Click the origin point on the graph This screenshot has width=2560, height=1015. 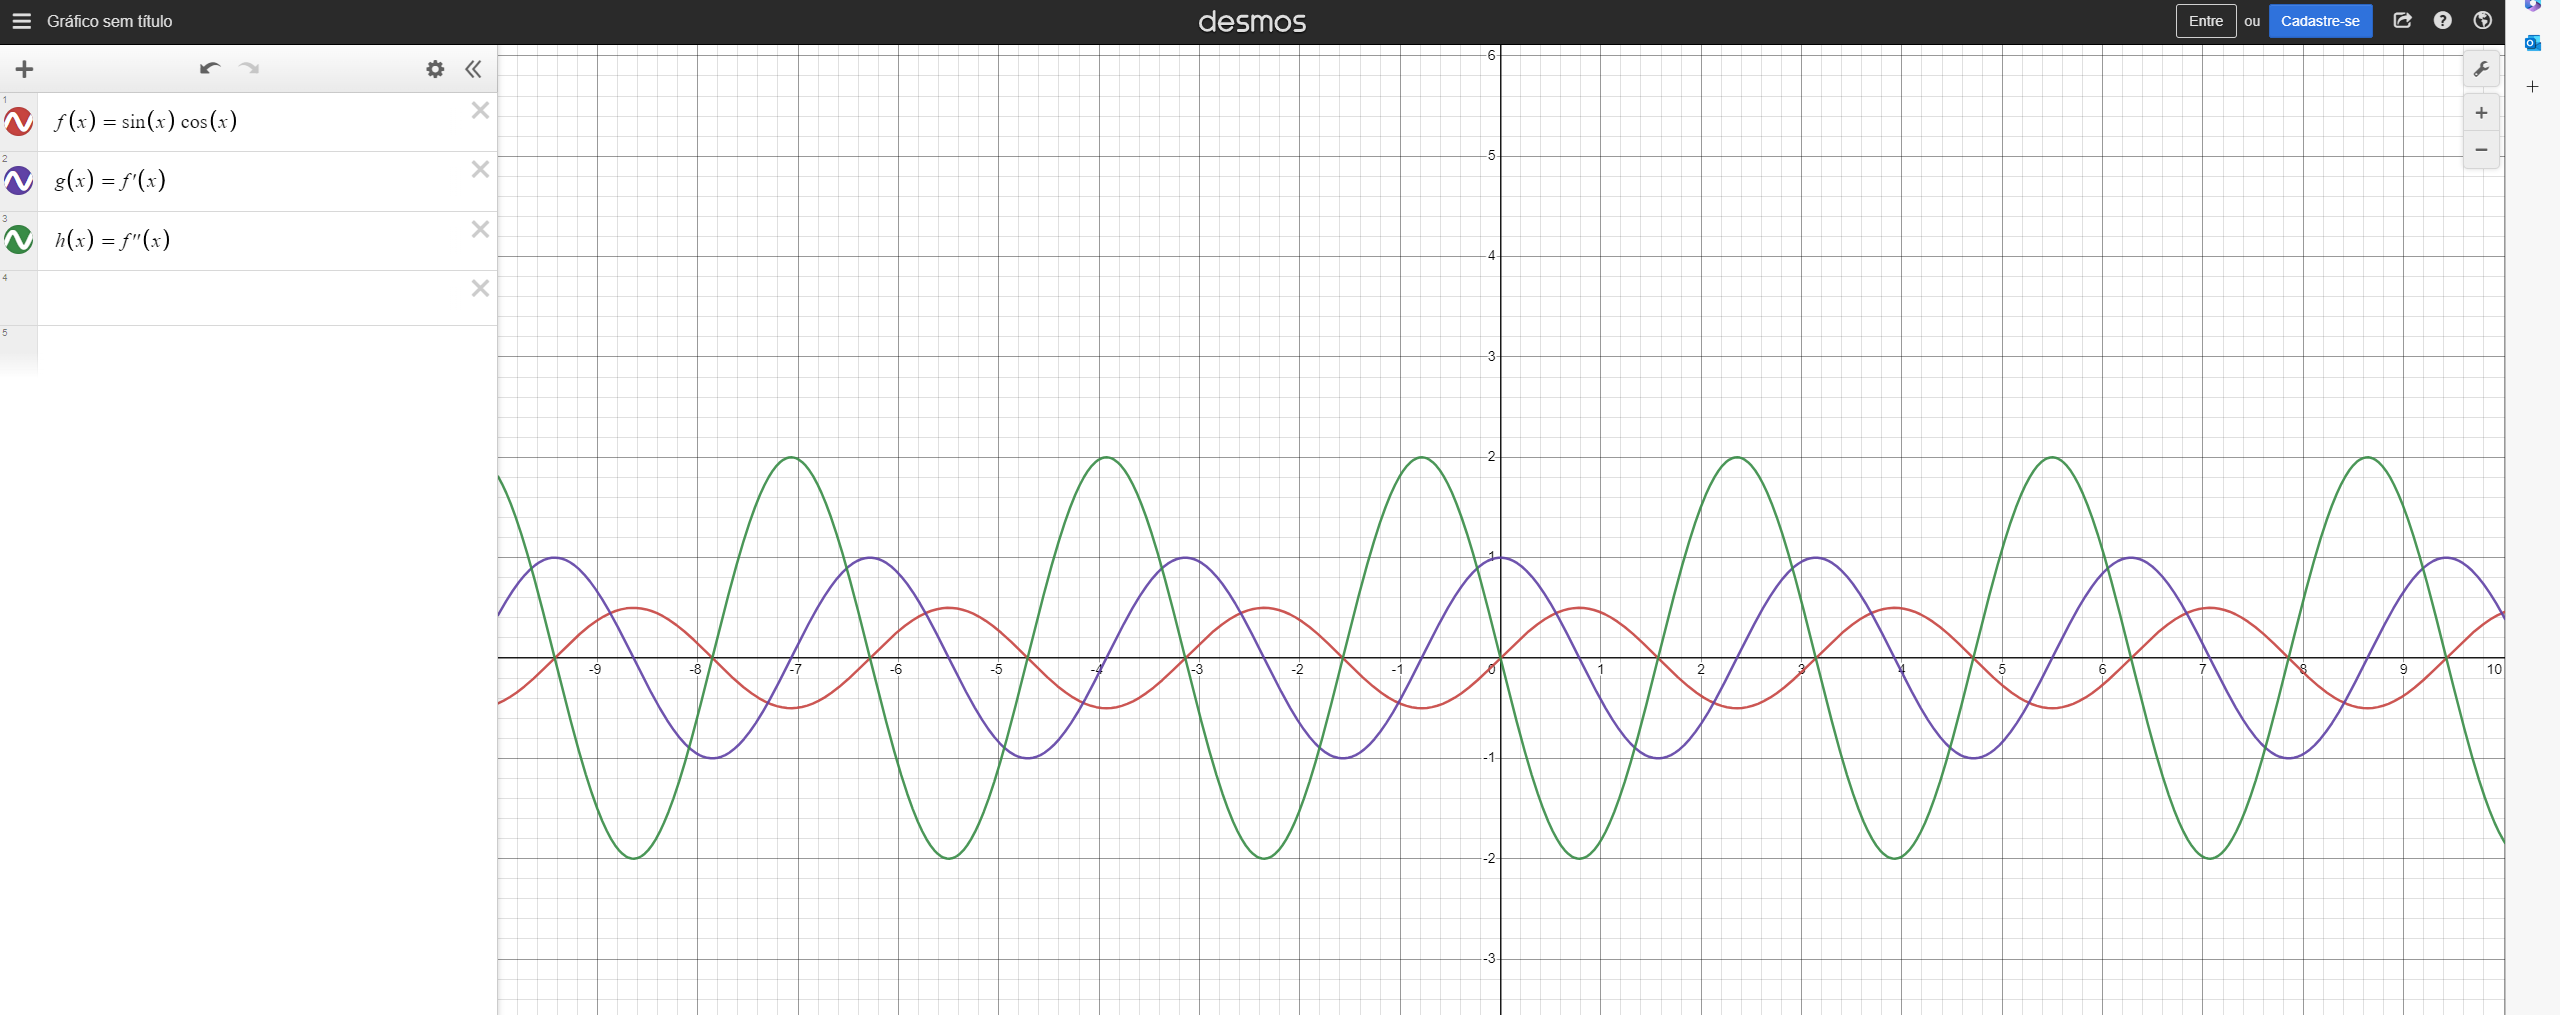click(1500, 658)
